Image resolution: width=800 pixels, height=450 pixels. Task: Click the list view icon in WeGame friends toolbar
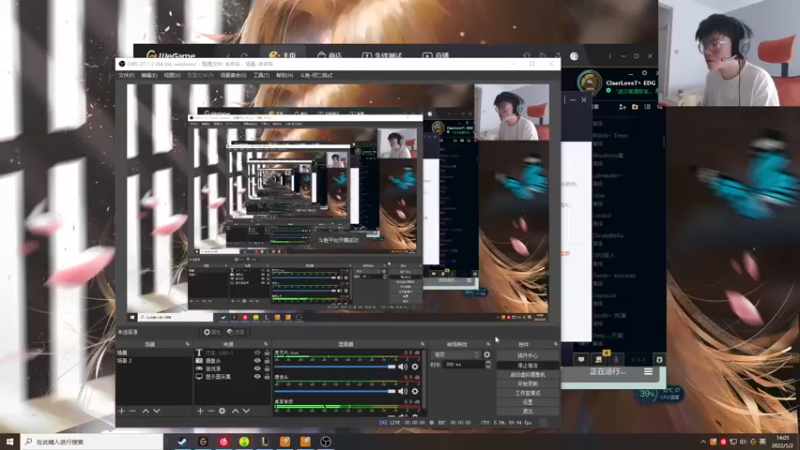647,107
